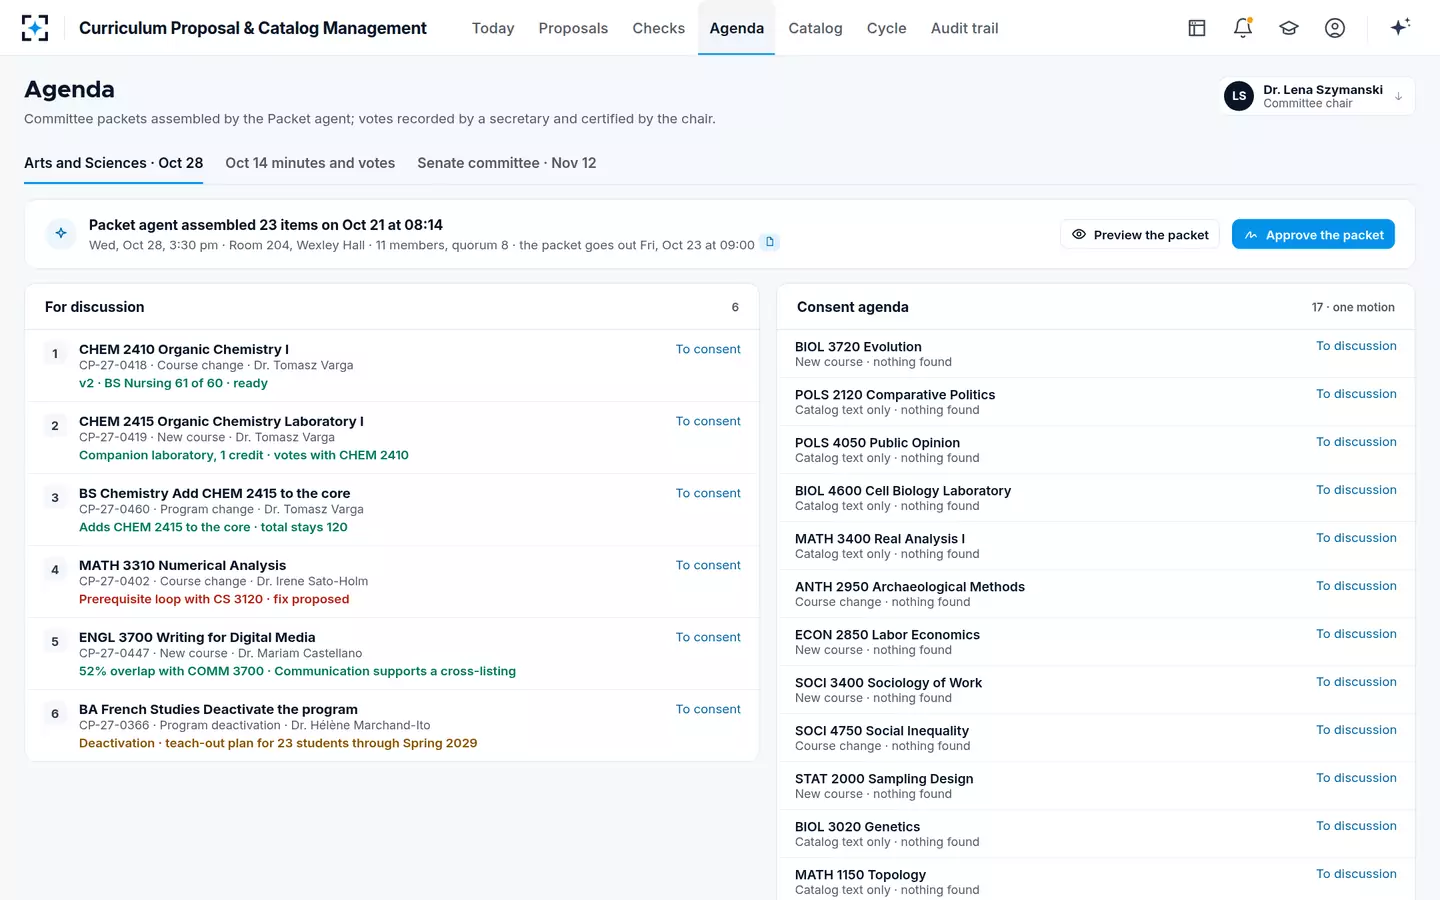Move CHEM 2410 Organic Chemistry I to consent
1440x900 pixels.
pyautogui.click(x=708, y=349)
